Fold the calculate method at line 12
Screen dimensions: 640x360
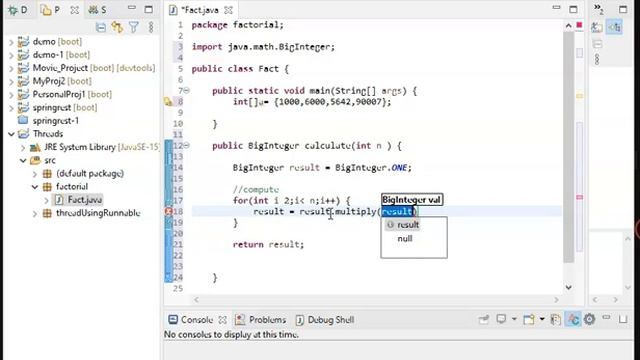pyautogui.click(x=187, y=145)
